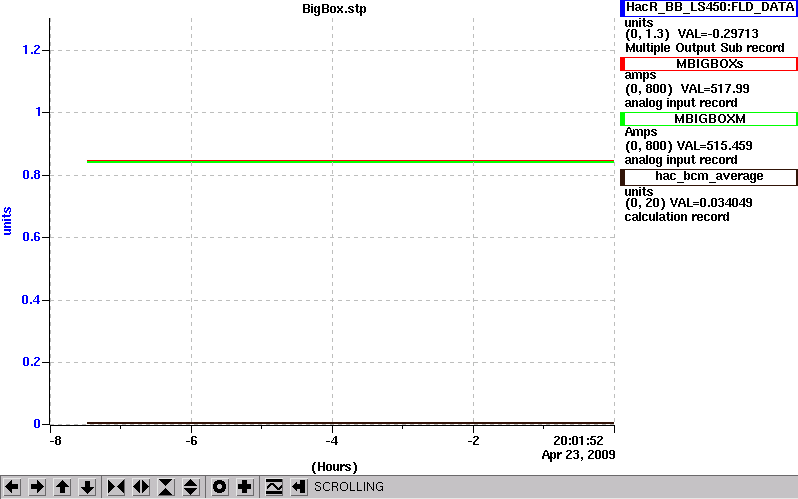This screenshot has width=798, height=499.
Task: Click the vertical 'units' y-axis label
Action: click(x=7, y=221)
